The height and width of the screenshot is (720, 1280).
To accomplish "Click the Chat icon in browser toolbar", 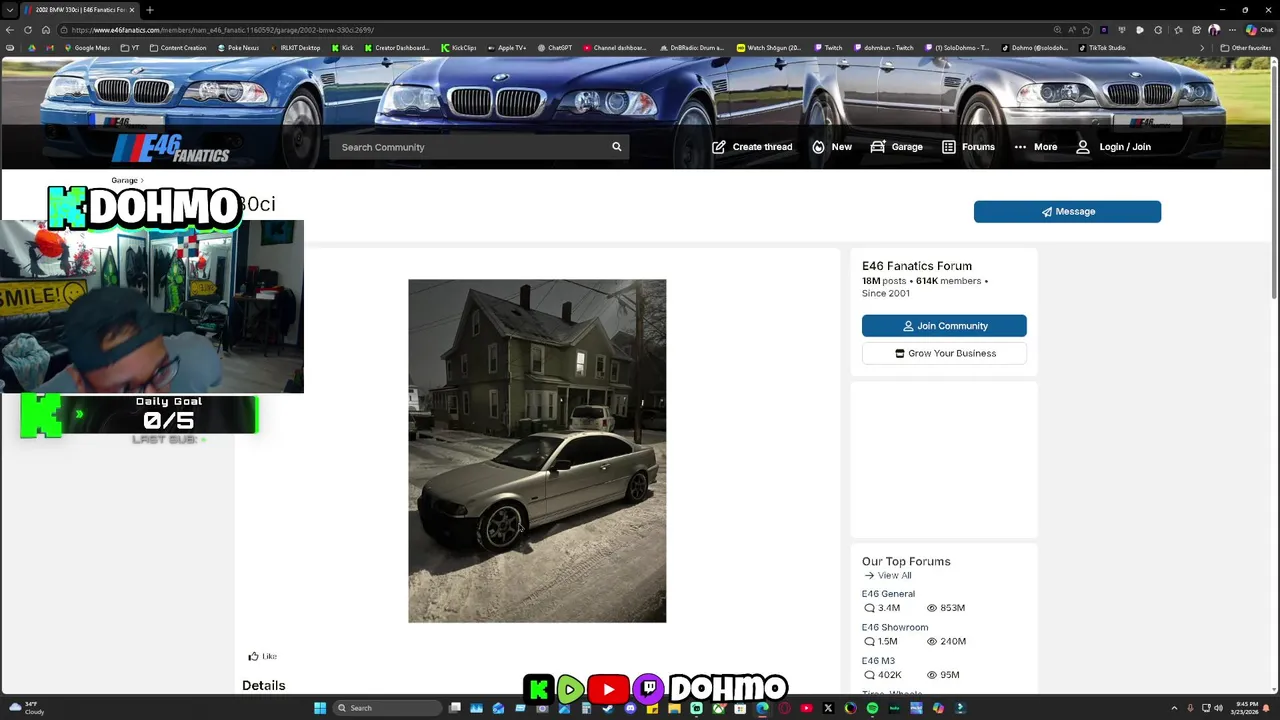I will 1259,30.
